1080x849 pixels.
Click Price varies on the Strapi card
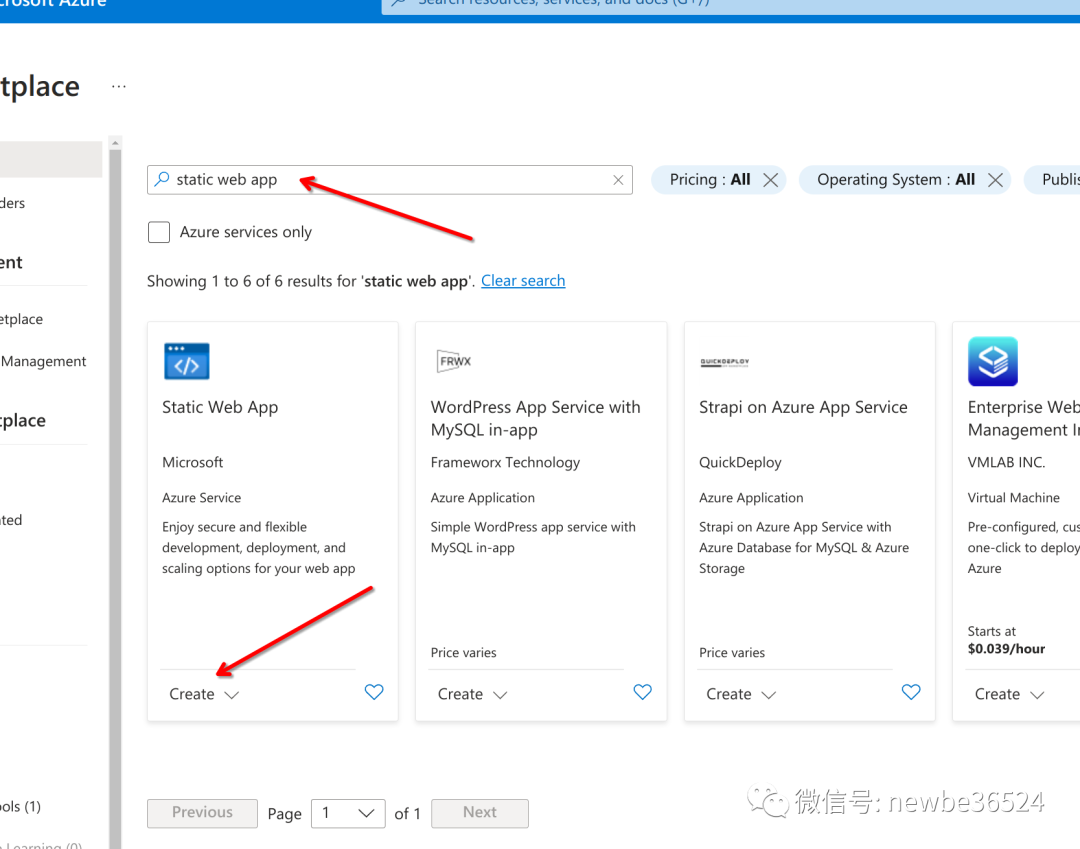[x=732, y=653]
